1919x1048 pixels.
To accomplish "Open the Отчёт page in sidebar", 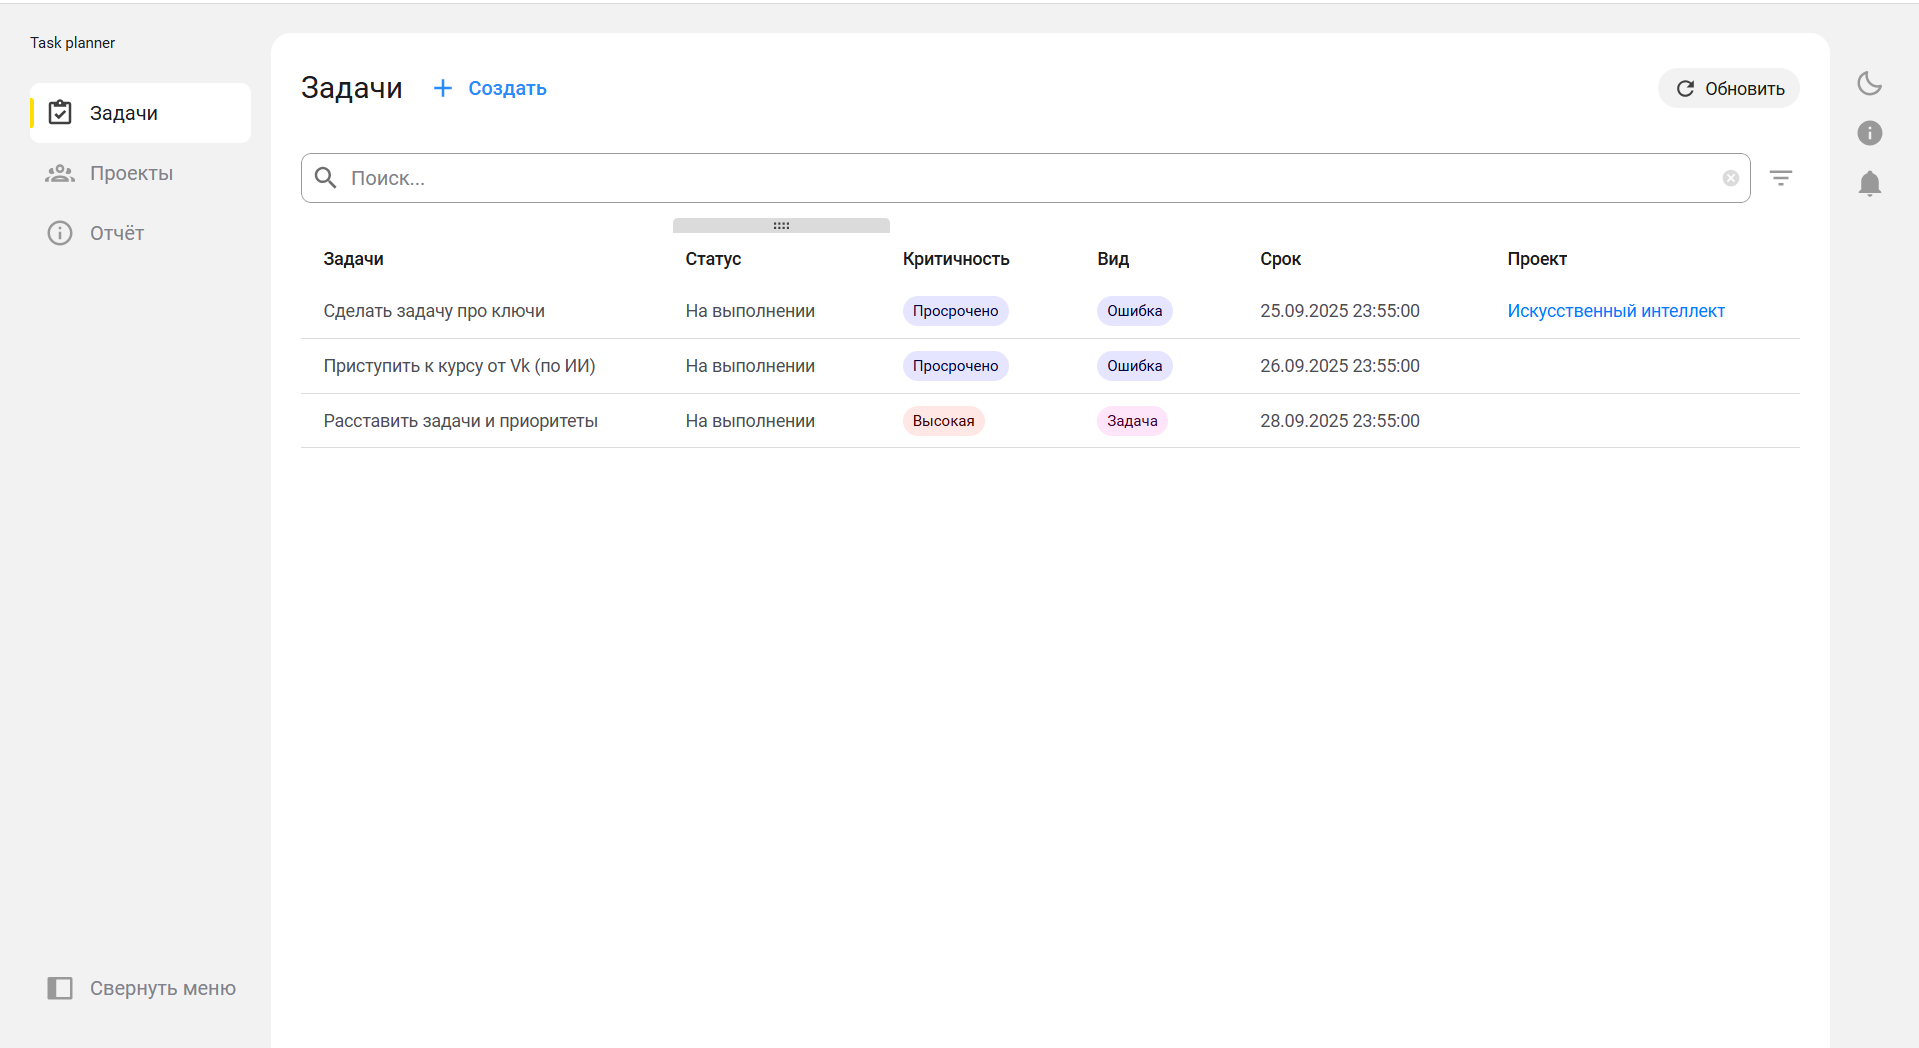I will pyautogui.click(x=116, y=233).
